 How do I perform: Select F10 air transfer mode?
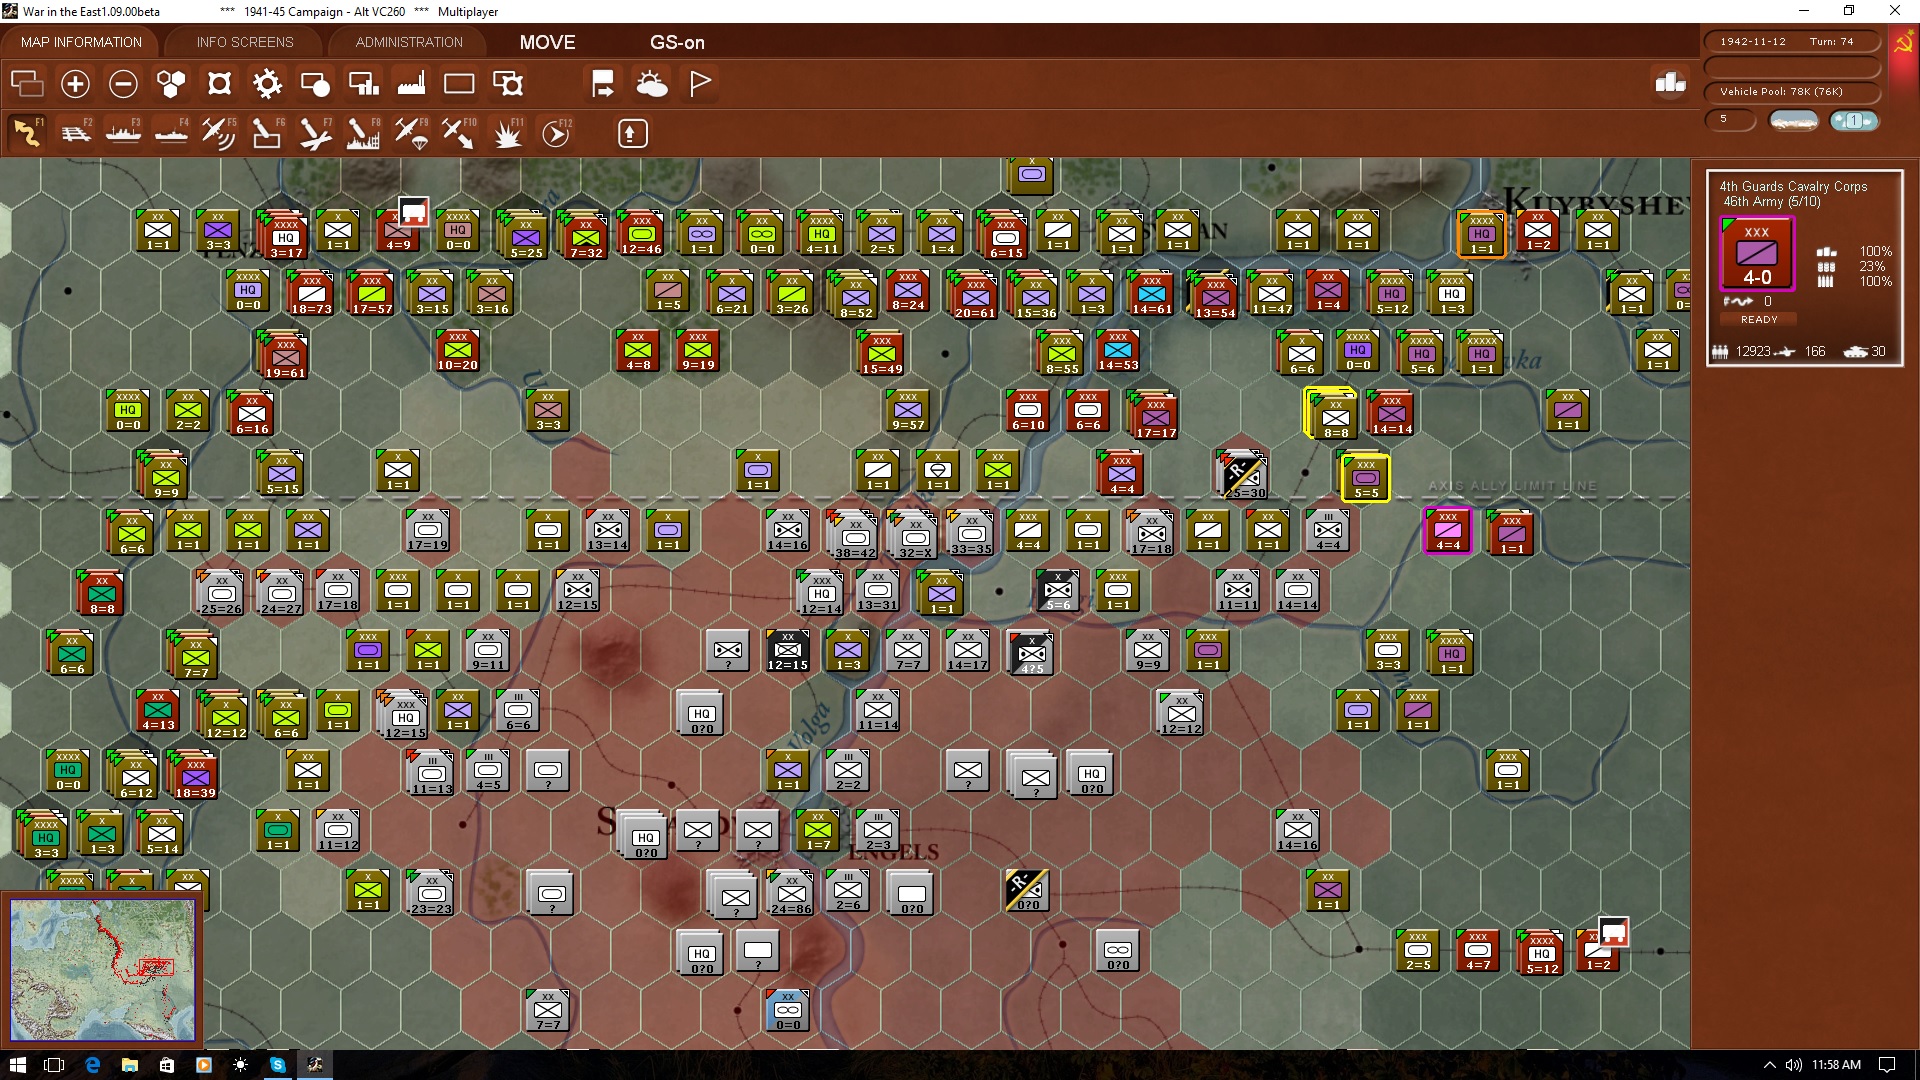point(459,133)
